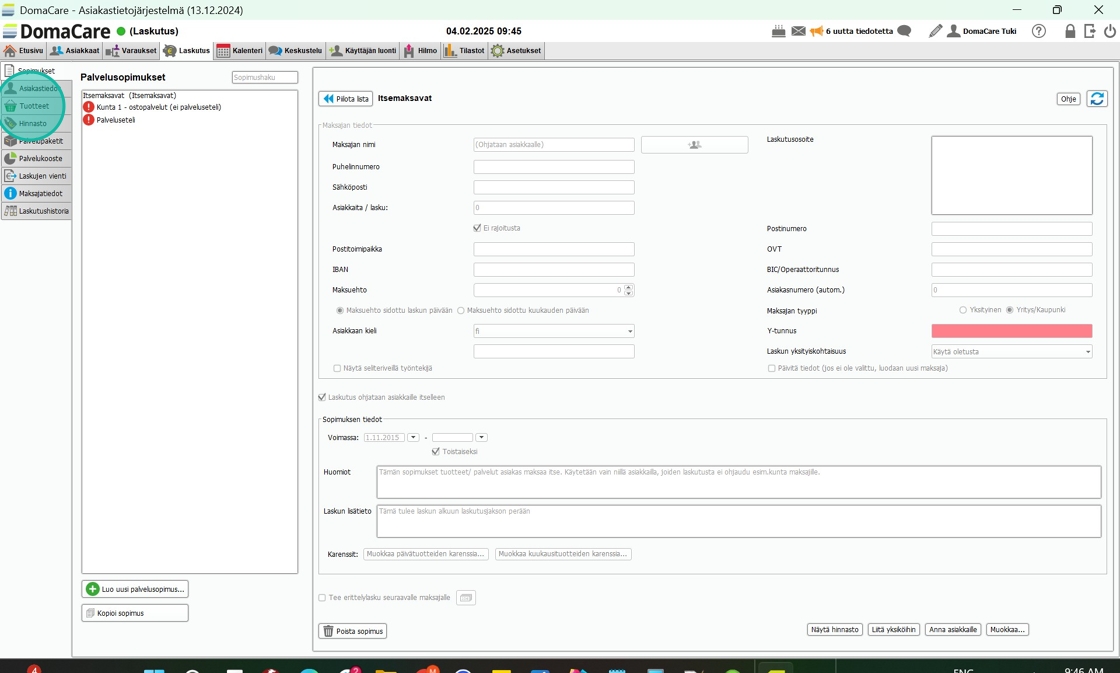Click the power shutdown icon
Image resolution: width=1120 pixels, height=673 pixels.
(1109, 31)
